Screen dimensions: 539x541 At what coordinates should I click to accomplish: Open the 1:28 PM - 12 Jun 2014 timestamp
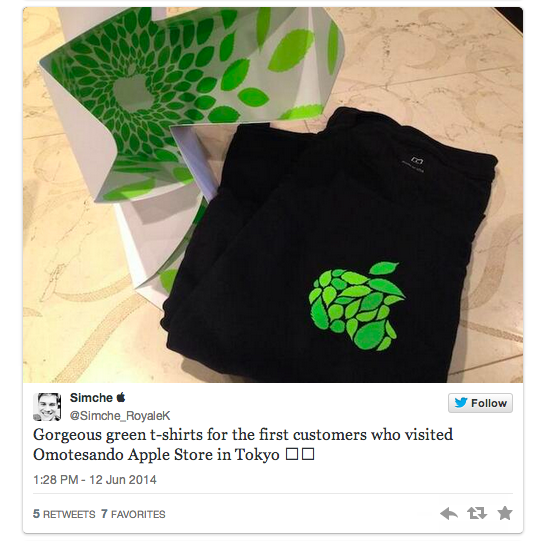coord(95,480)
